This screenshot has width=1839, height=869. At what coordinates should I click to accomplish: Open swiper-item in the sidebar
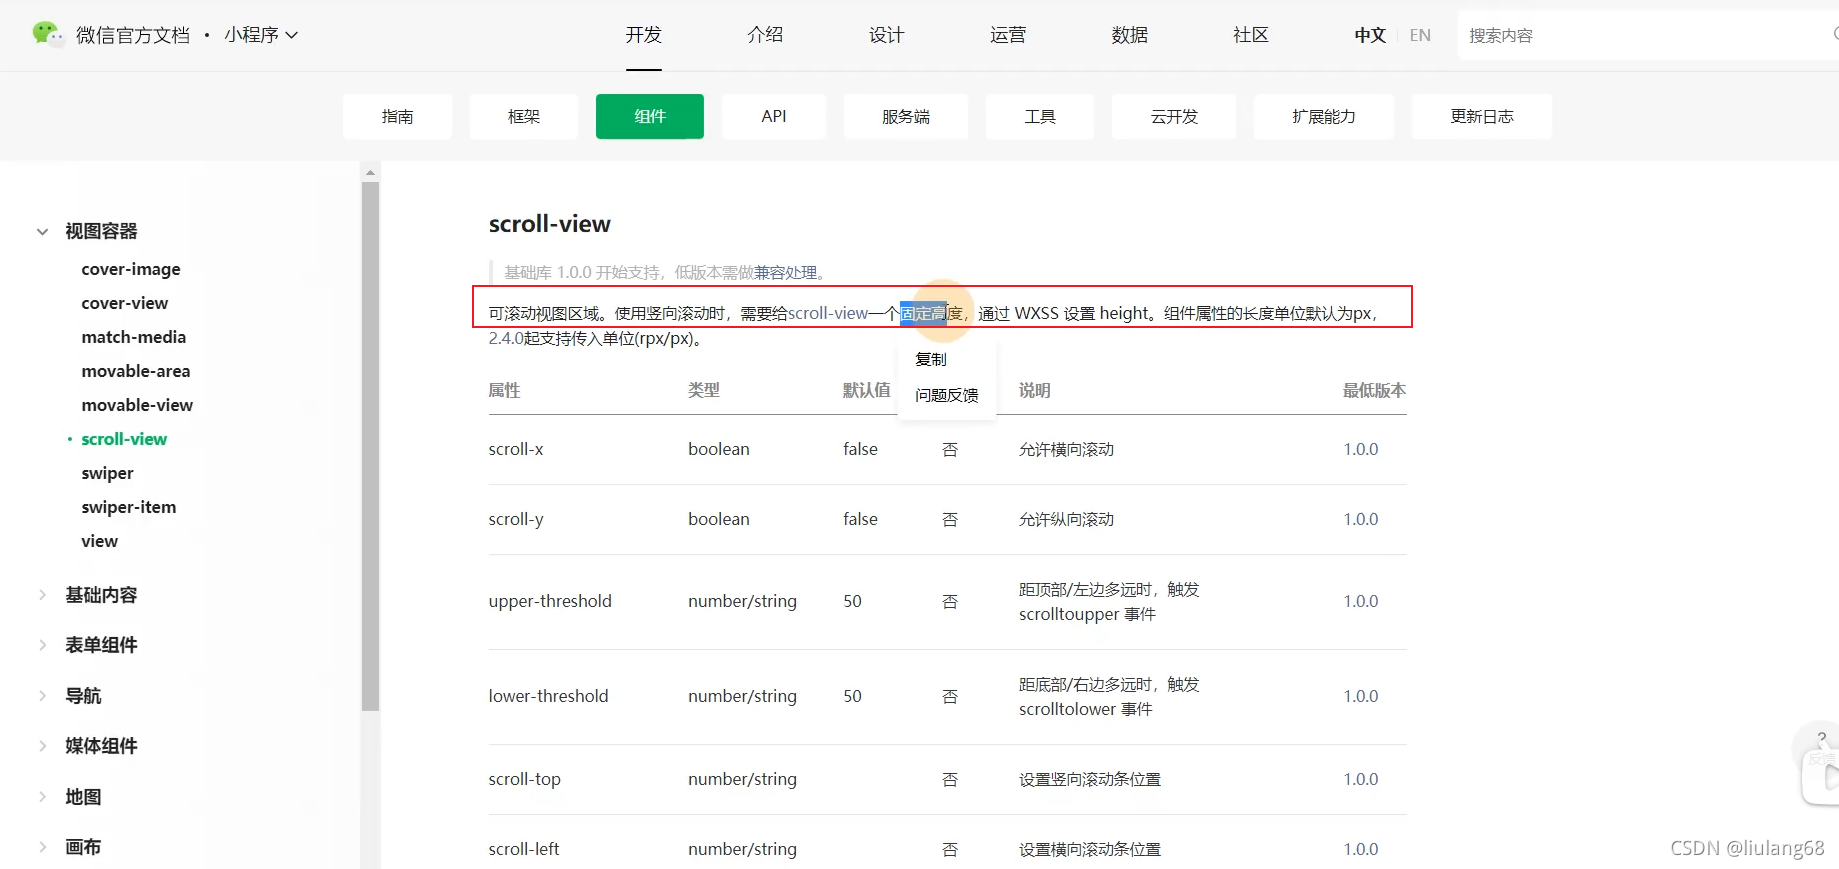tap(129, 507)
